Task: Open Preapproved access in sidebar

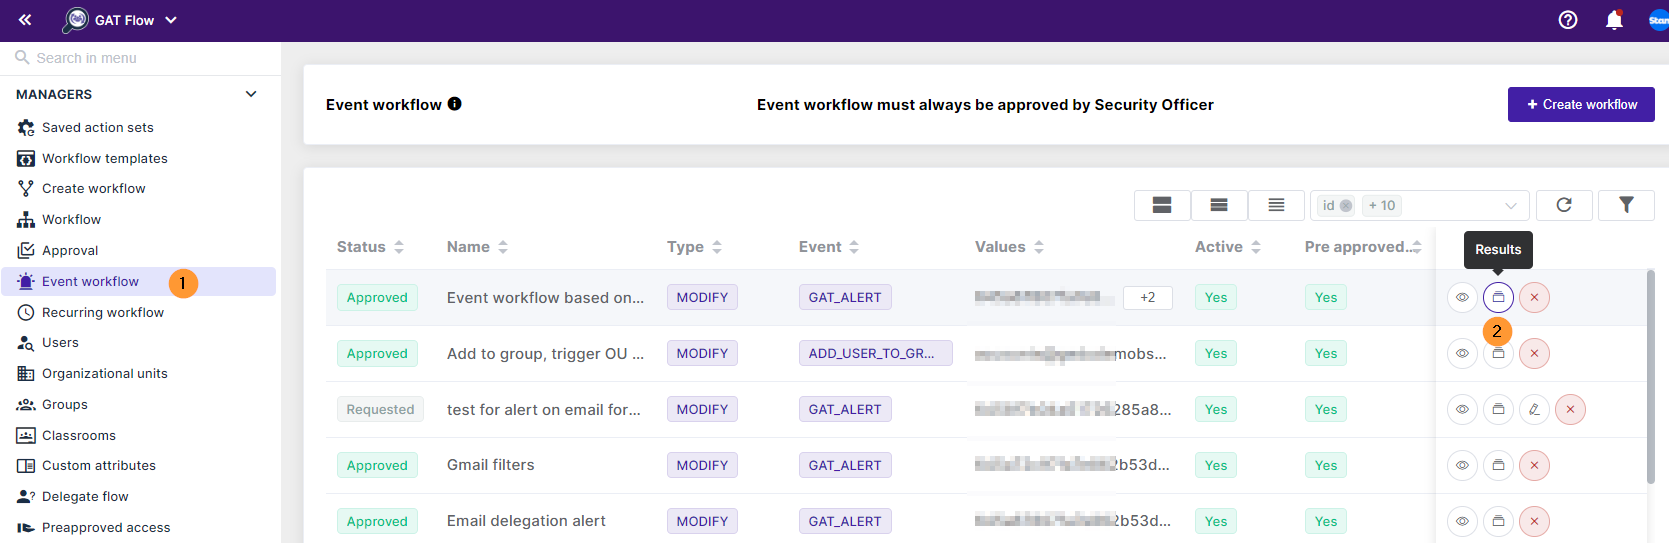Action: tap(106, 527)
